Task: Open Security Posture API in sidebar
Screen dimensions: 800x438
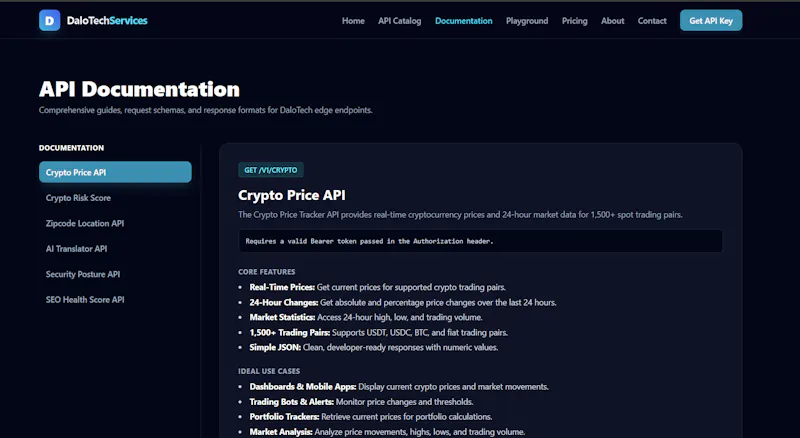Action: coord(115,274)
